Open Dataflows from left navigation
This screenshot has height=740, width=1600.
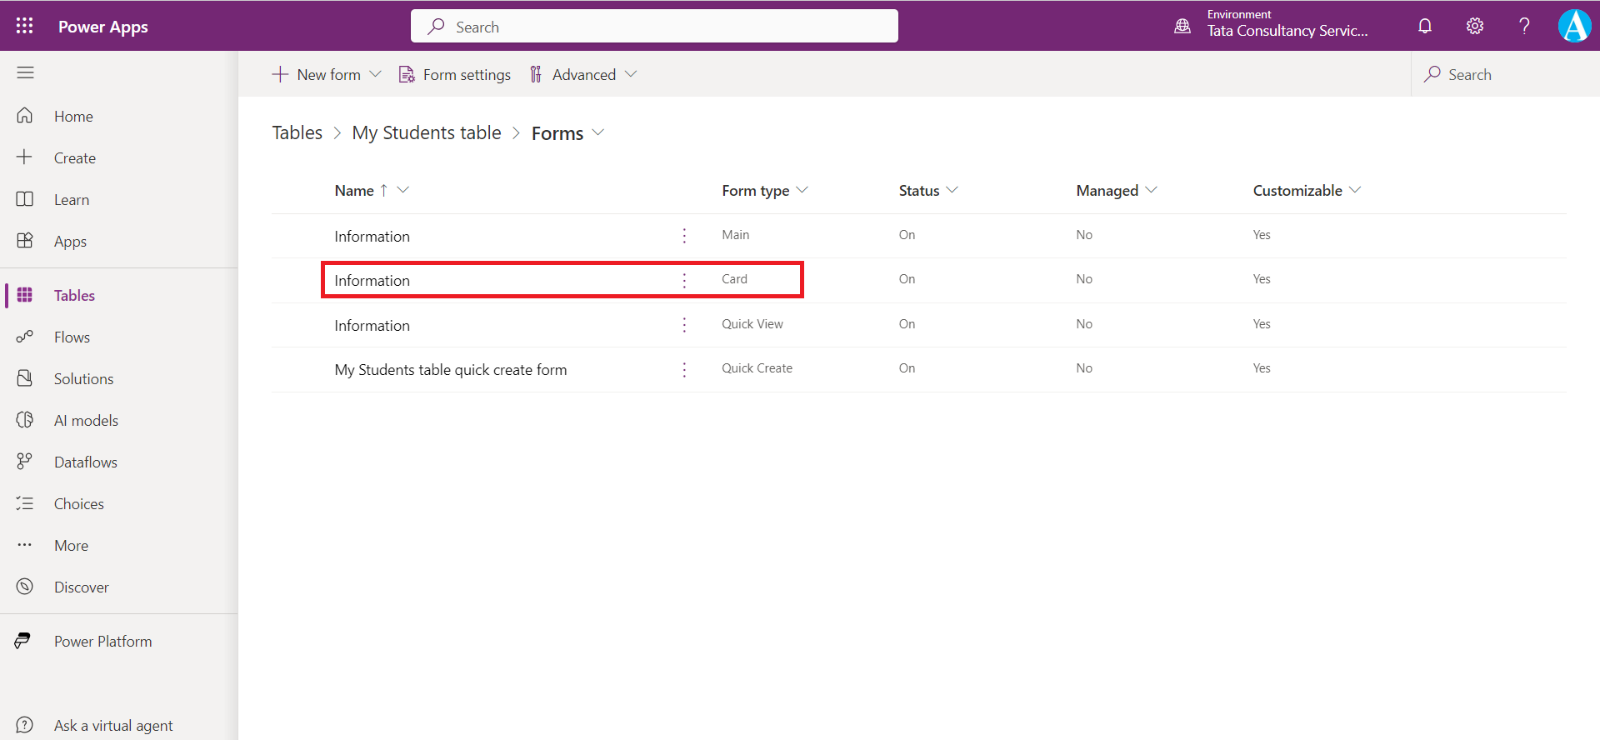(85, 462)
